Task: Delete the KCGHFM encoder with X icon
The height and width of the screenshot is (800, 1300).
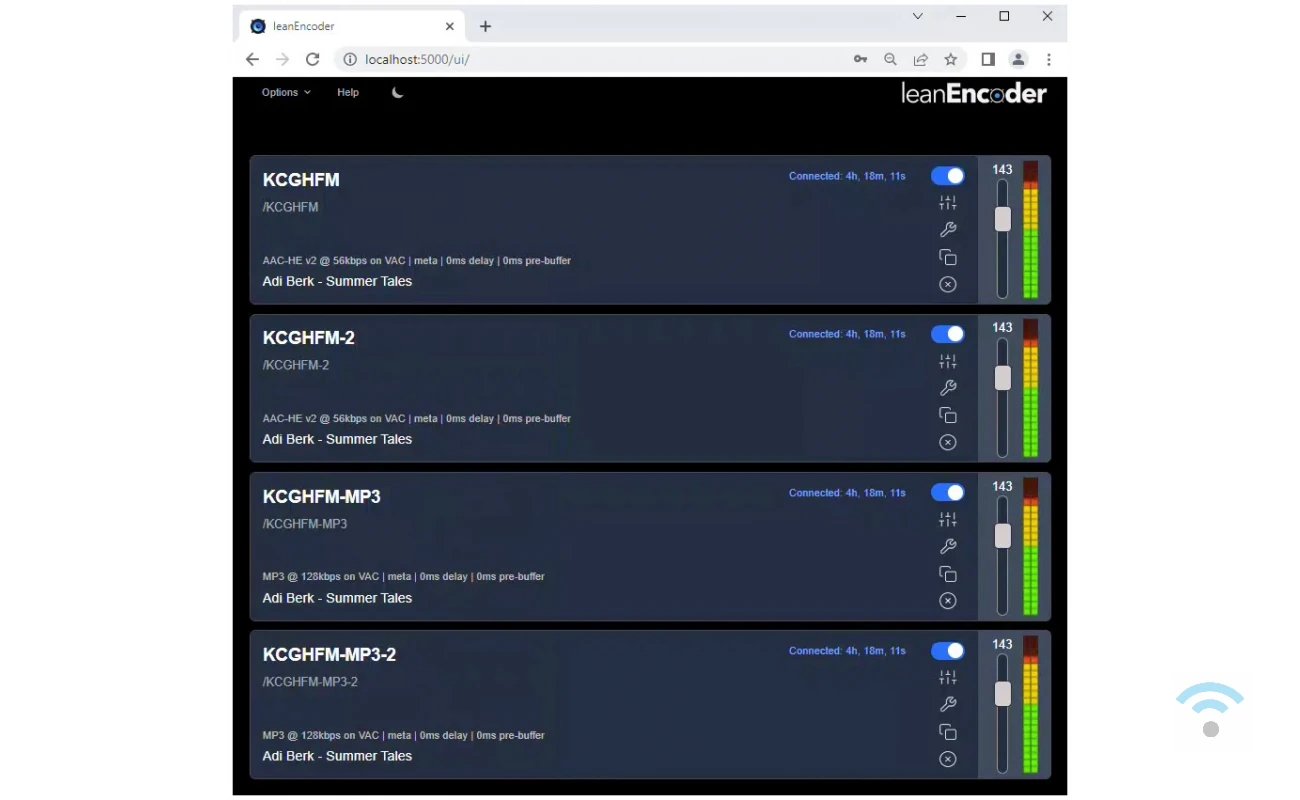Action: (947, 284)
